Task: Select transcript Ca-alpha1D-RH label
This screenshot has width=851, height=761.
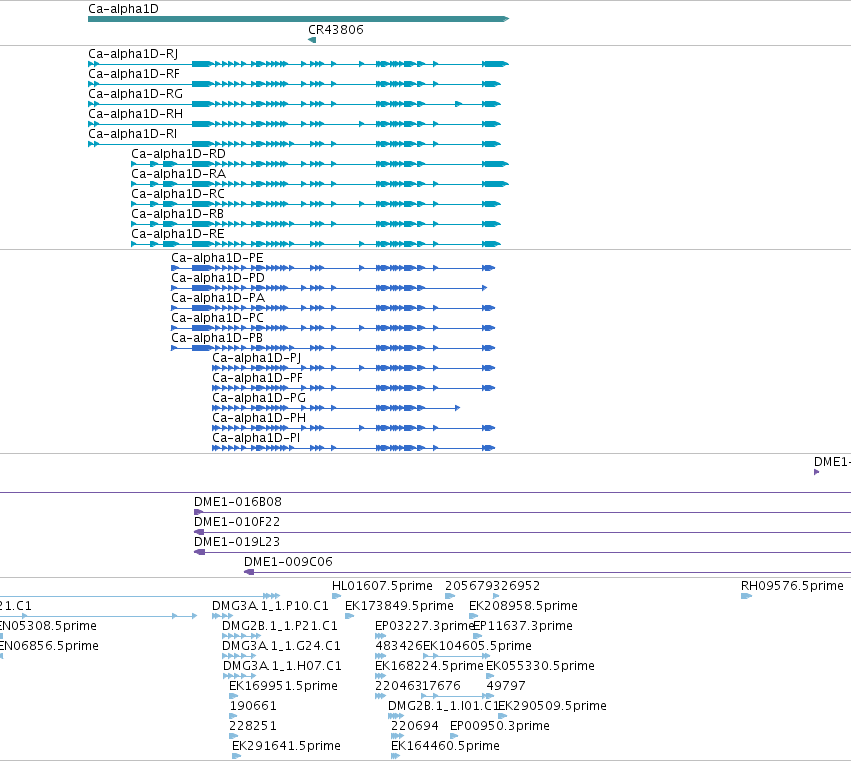Action: pos(136,114)
